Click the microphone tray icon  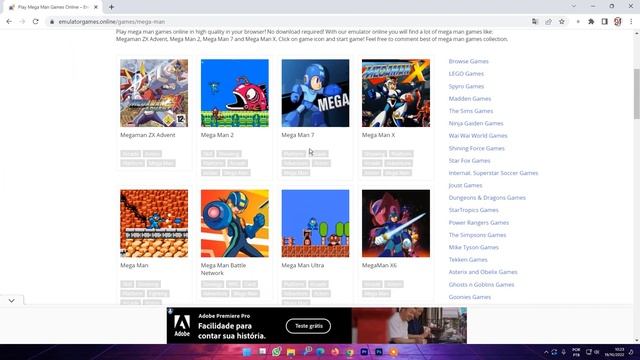click(564, 352)
